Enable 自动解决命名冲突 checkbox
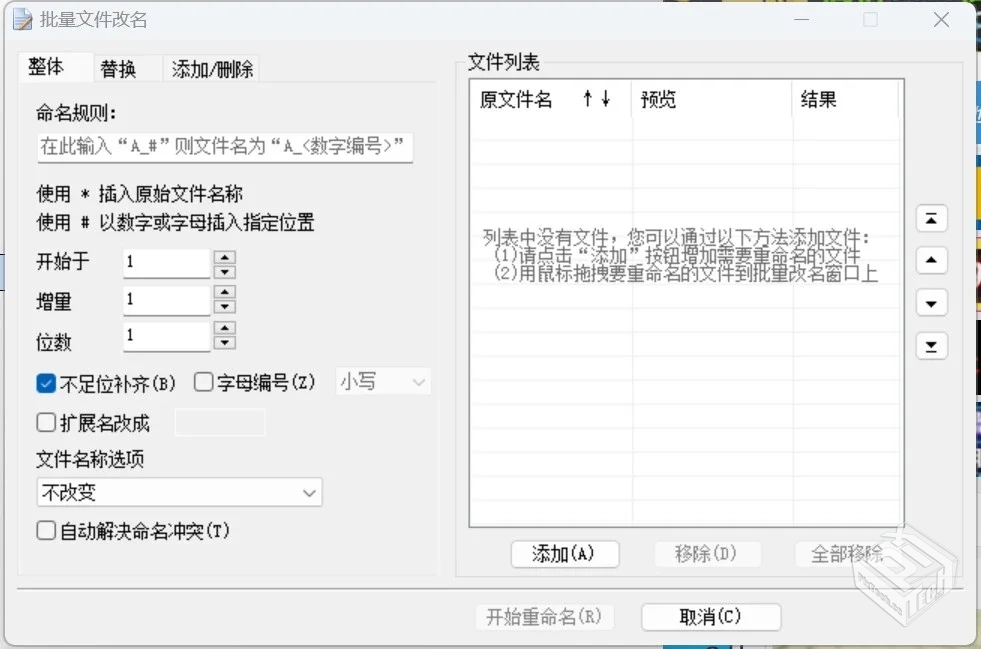Viewport: 981px width, 649px height. point(45,531)
